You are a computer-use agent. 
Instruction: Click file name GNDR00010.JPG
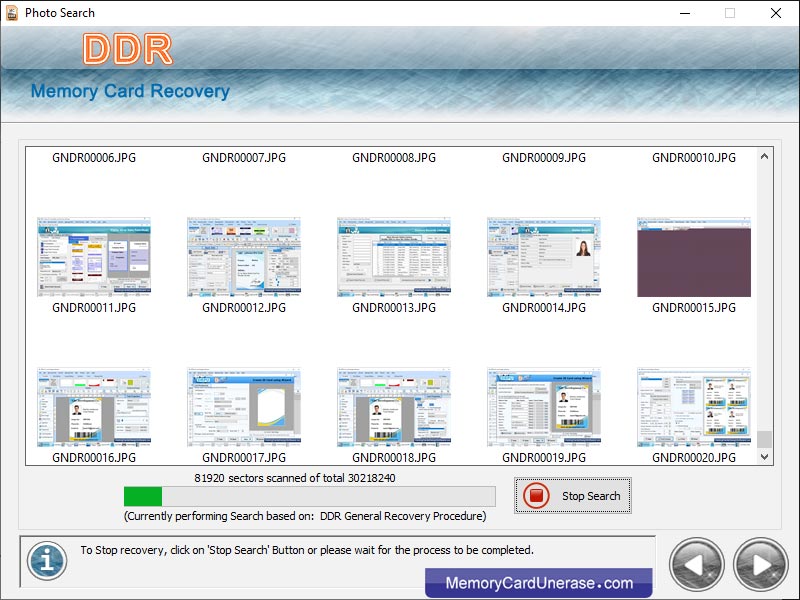(694, 158)
